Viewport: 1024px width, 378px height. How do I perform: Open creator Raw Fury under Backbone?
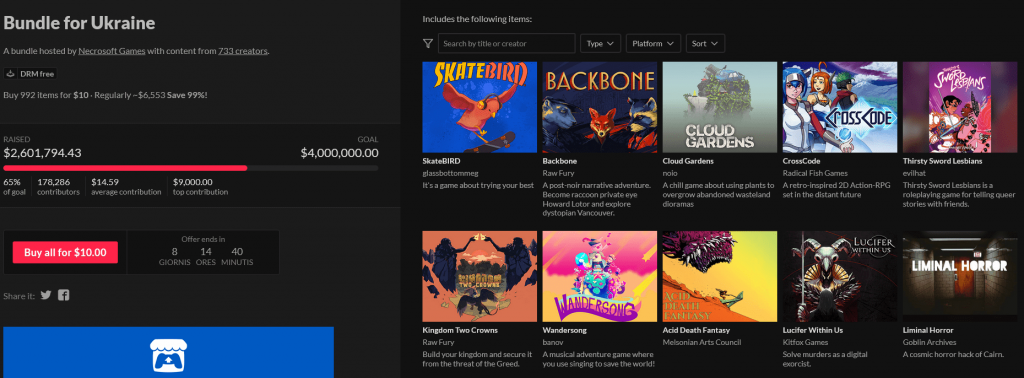[557, 173]
